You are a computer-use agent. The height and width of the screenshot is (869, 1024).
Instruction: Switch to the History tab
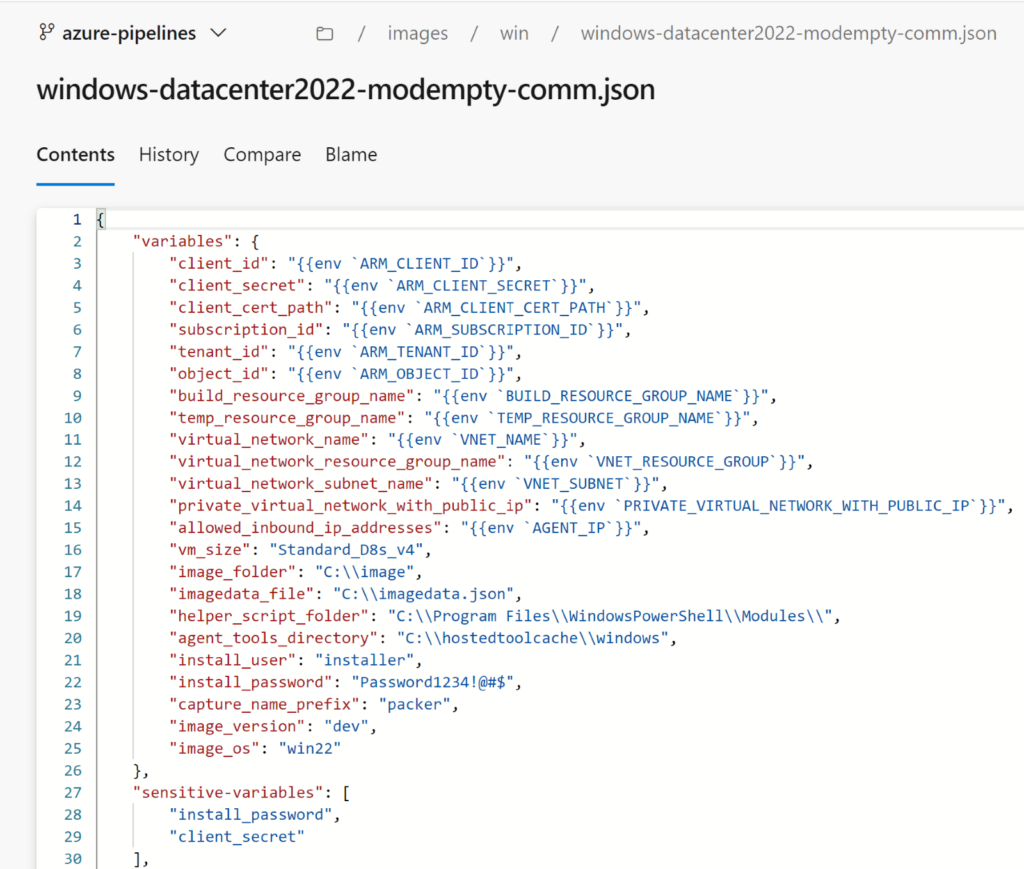coord(168,155)
